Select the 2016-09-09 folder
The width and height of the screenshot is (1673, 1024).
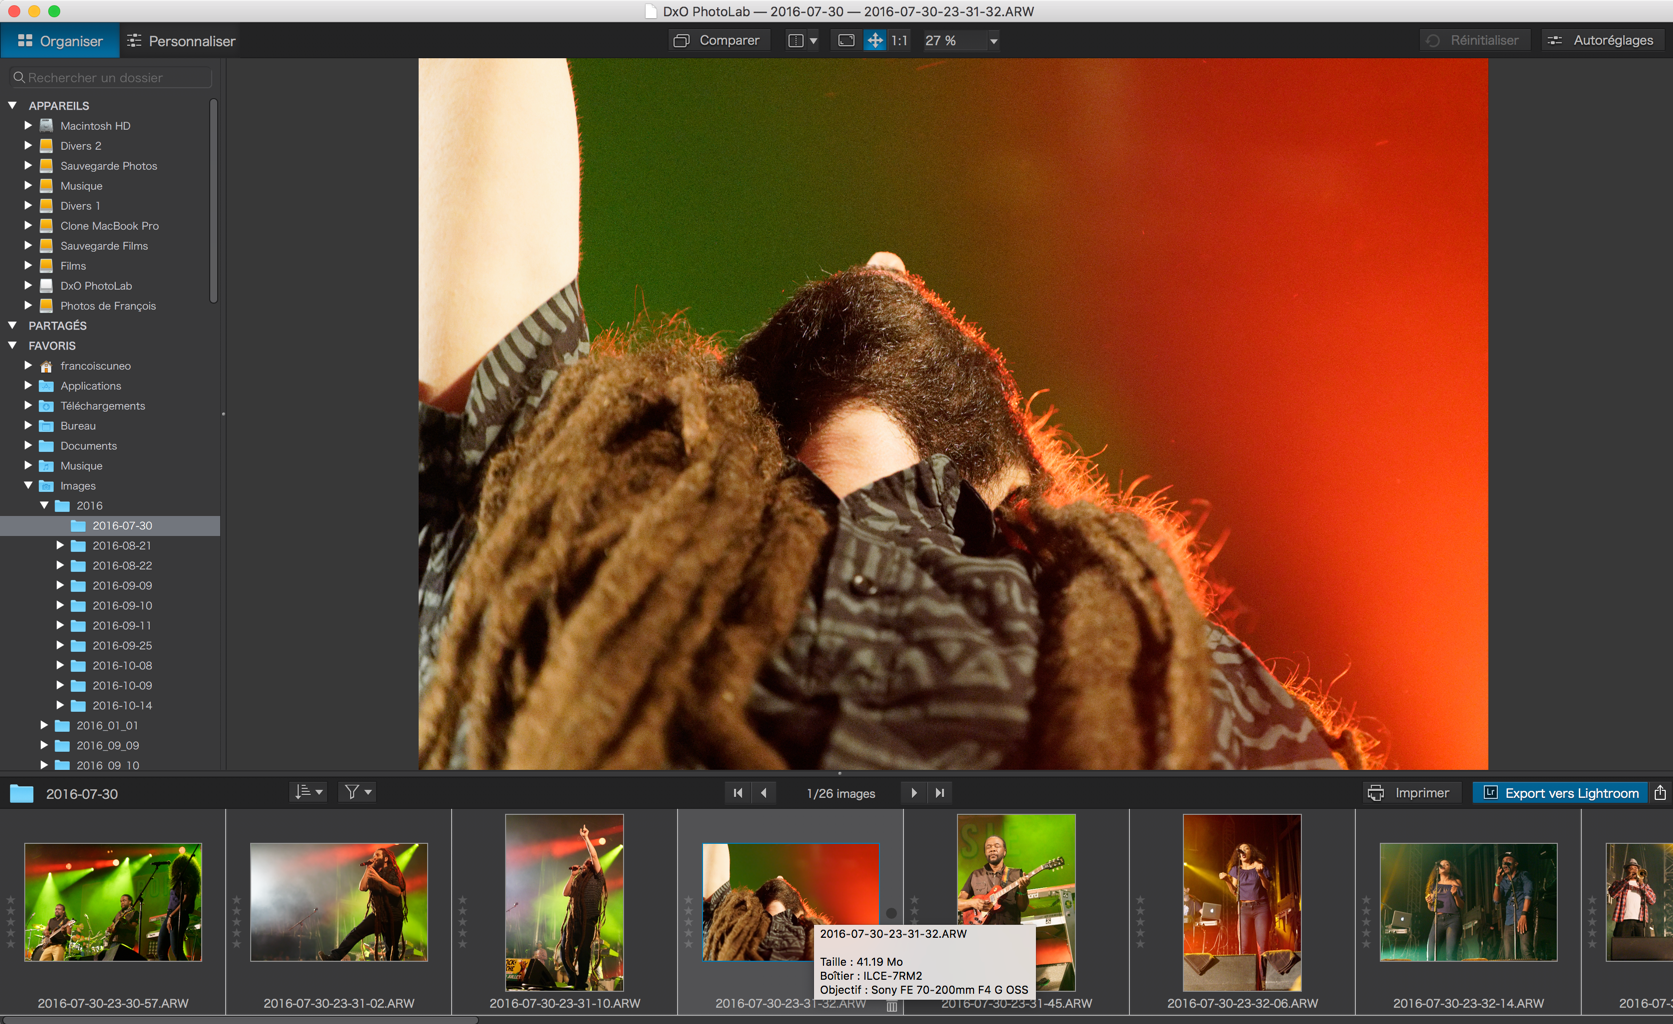click(122, 586)
